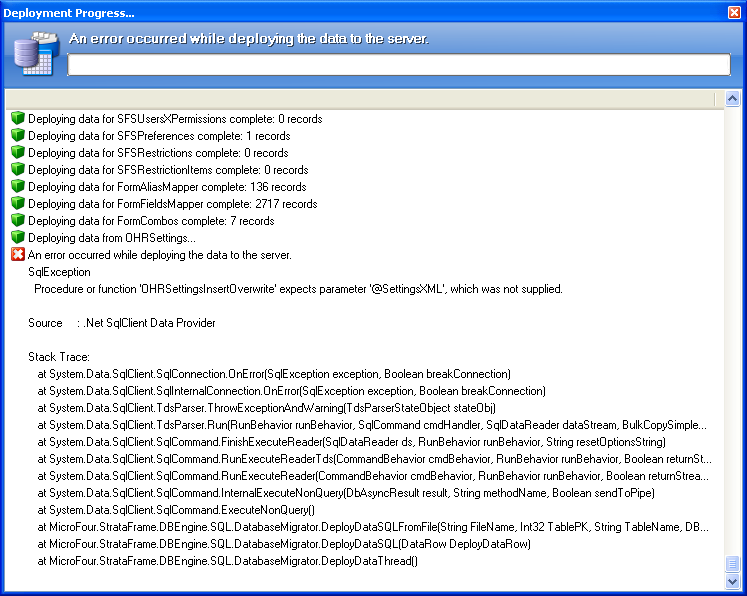Click the green icon beside OHRSettings entry
This screenshot has width=747, height=596.
point(17,238)
